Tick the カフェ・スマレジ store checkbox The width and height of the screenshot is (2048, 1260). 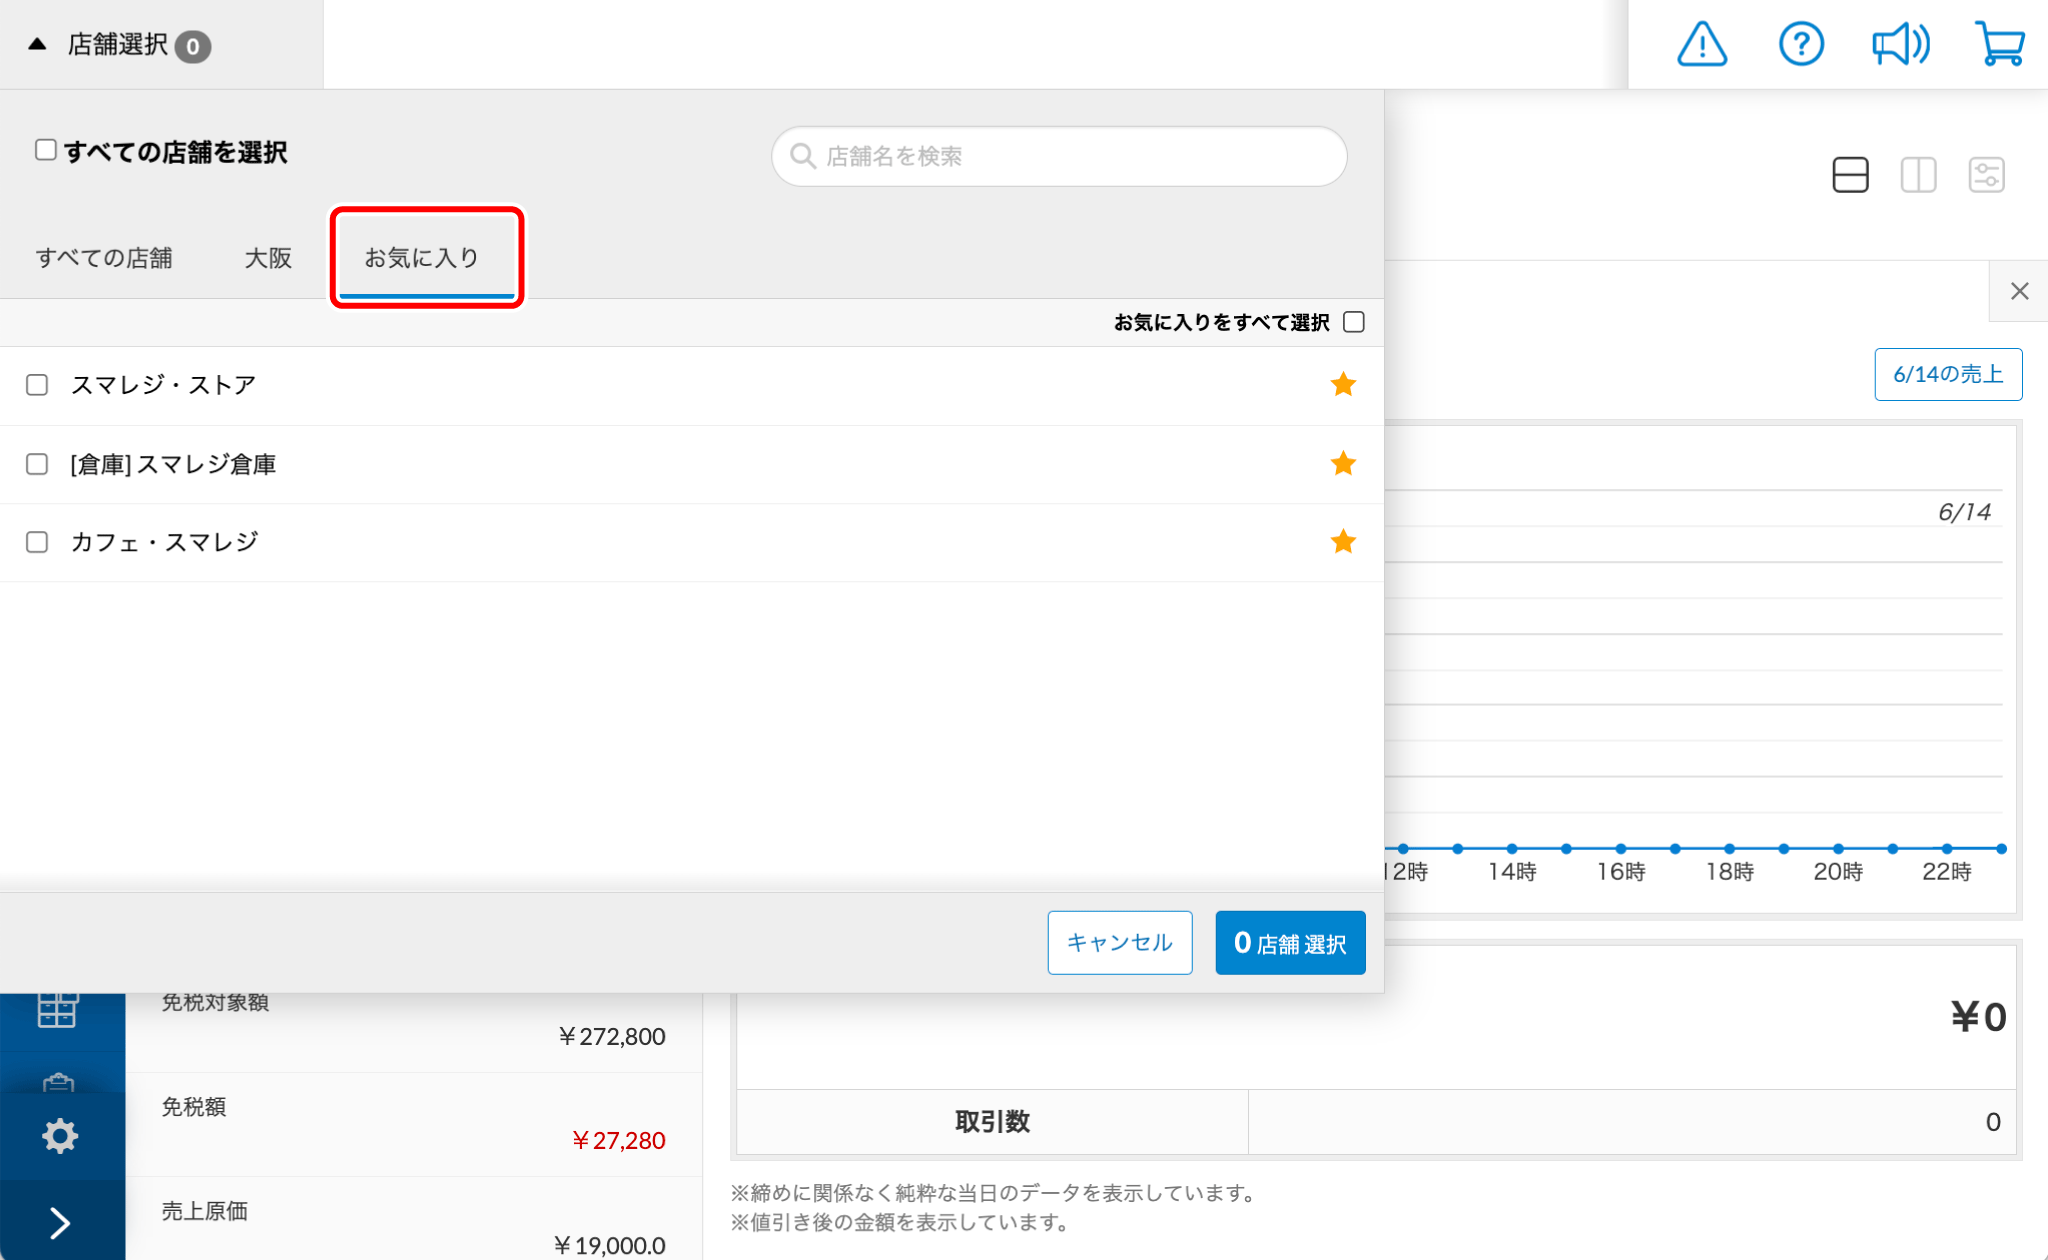[37, 542]
